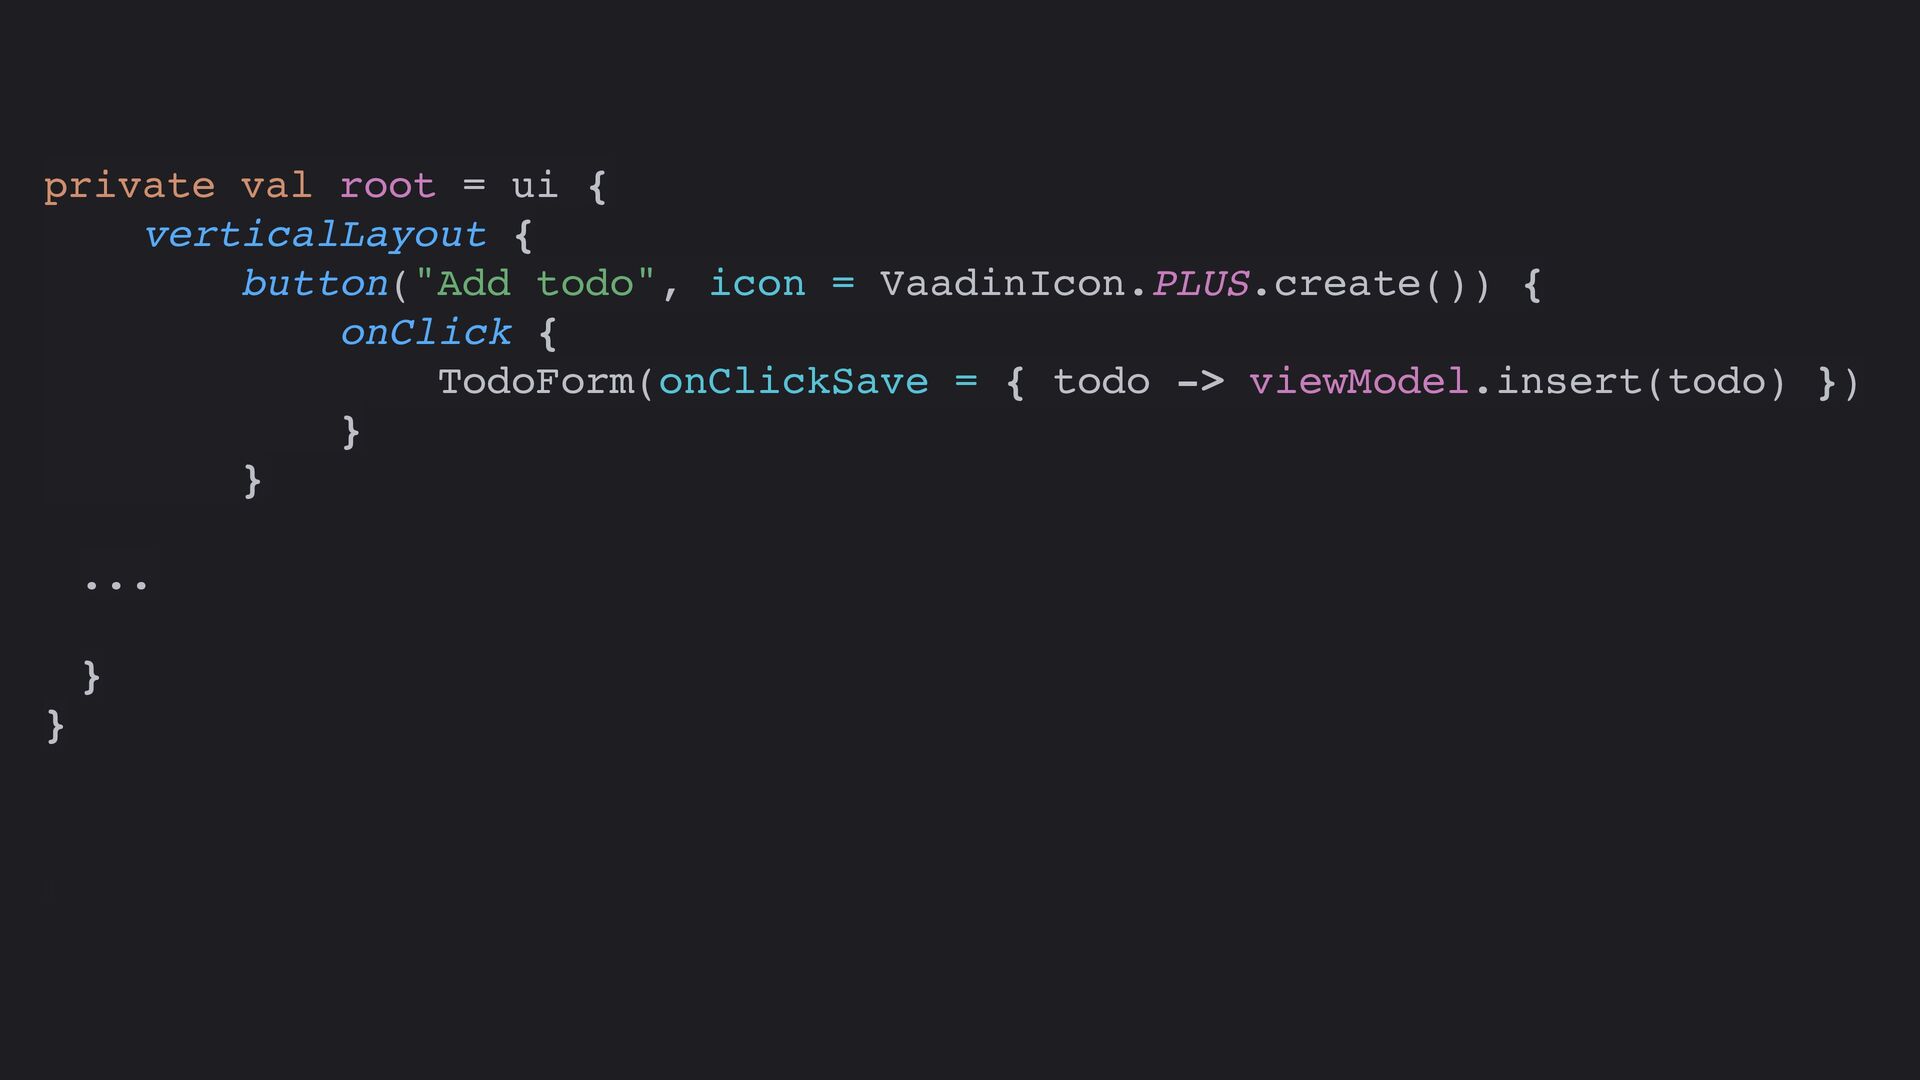Click the "Add todo" string literal
Screen dimensions: 1920x1080
[535, 284]
